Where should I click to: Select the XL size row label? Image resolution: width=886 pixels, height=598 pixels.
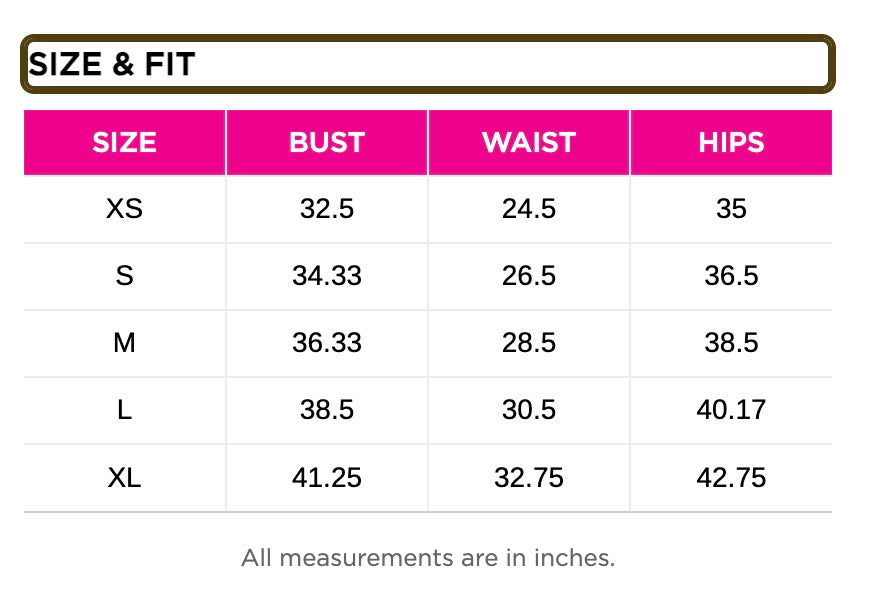coord(125,478)
